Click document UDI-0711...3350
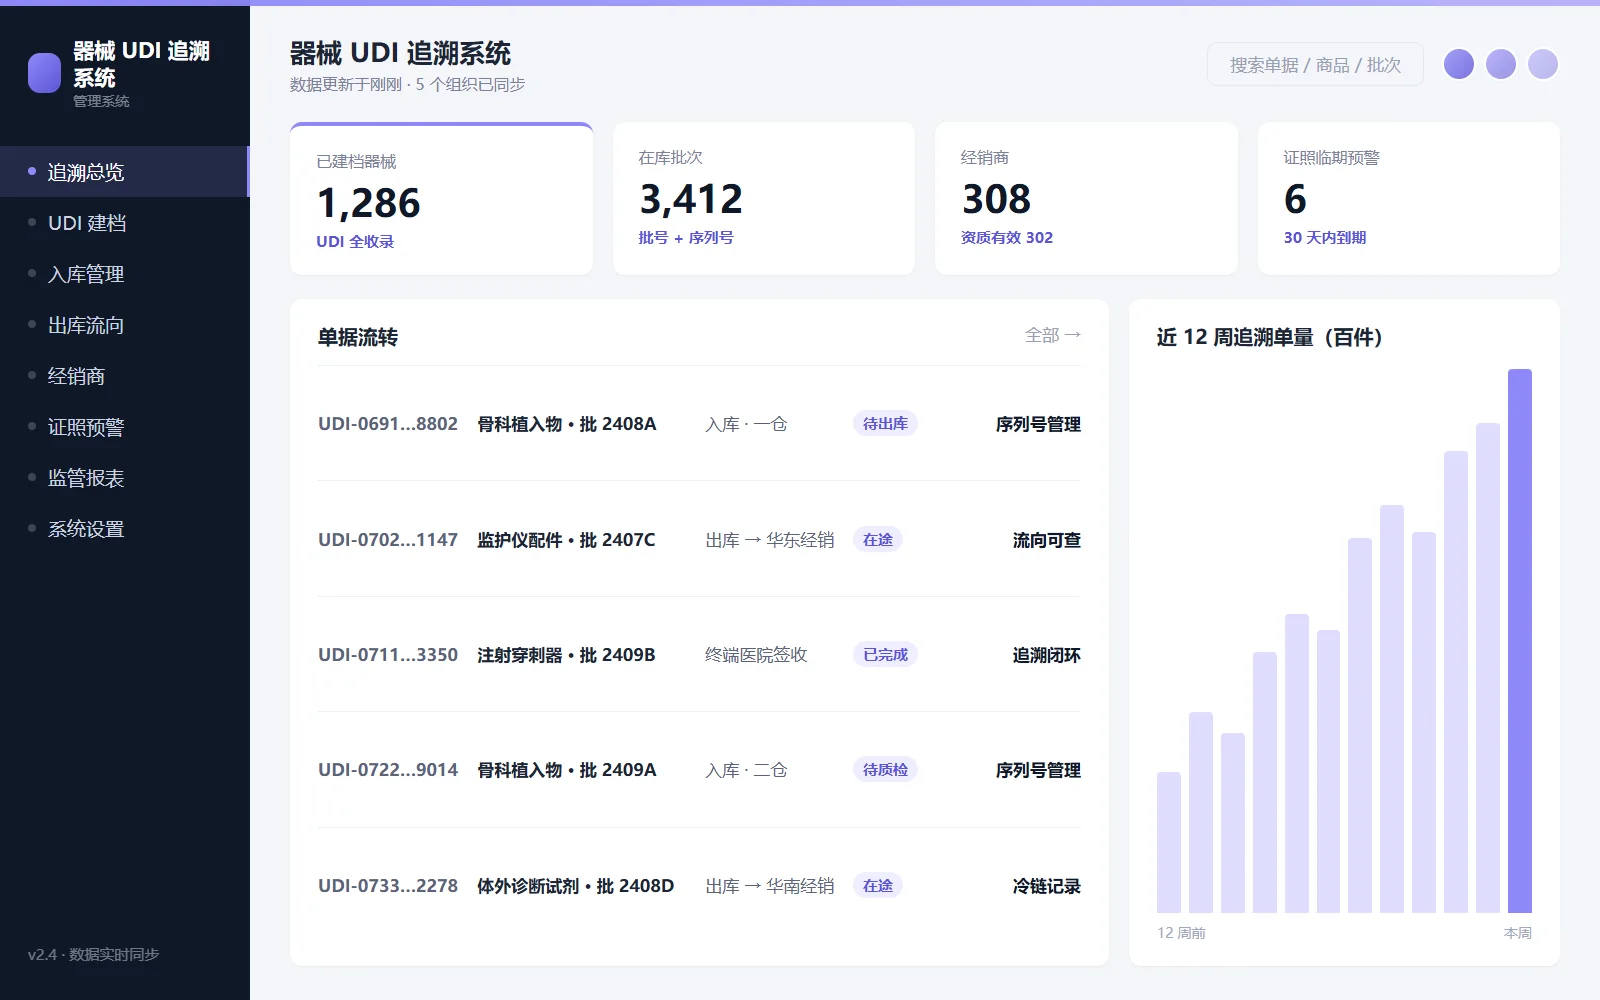Viewport: 1600px width, 1000px height. tap(388, 655)
